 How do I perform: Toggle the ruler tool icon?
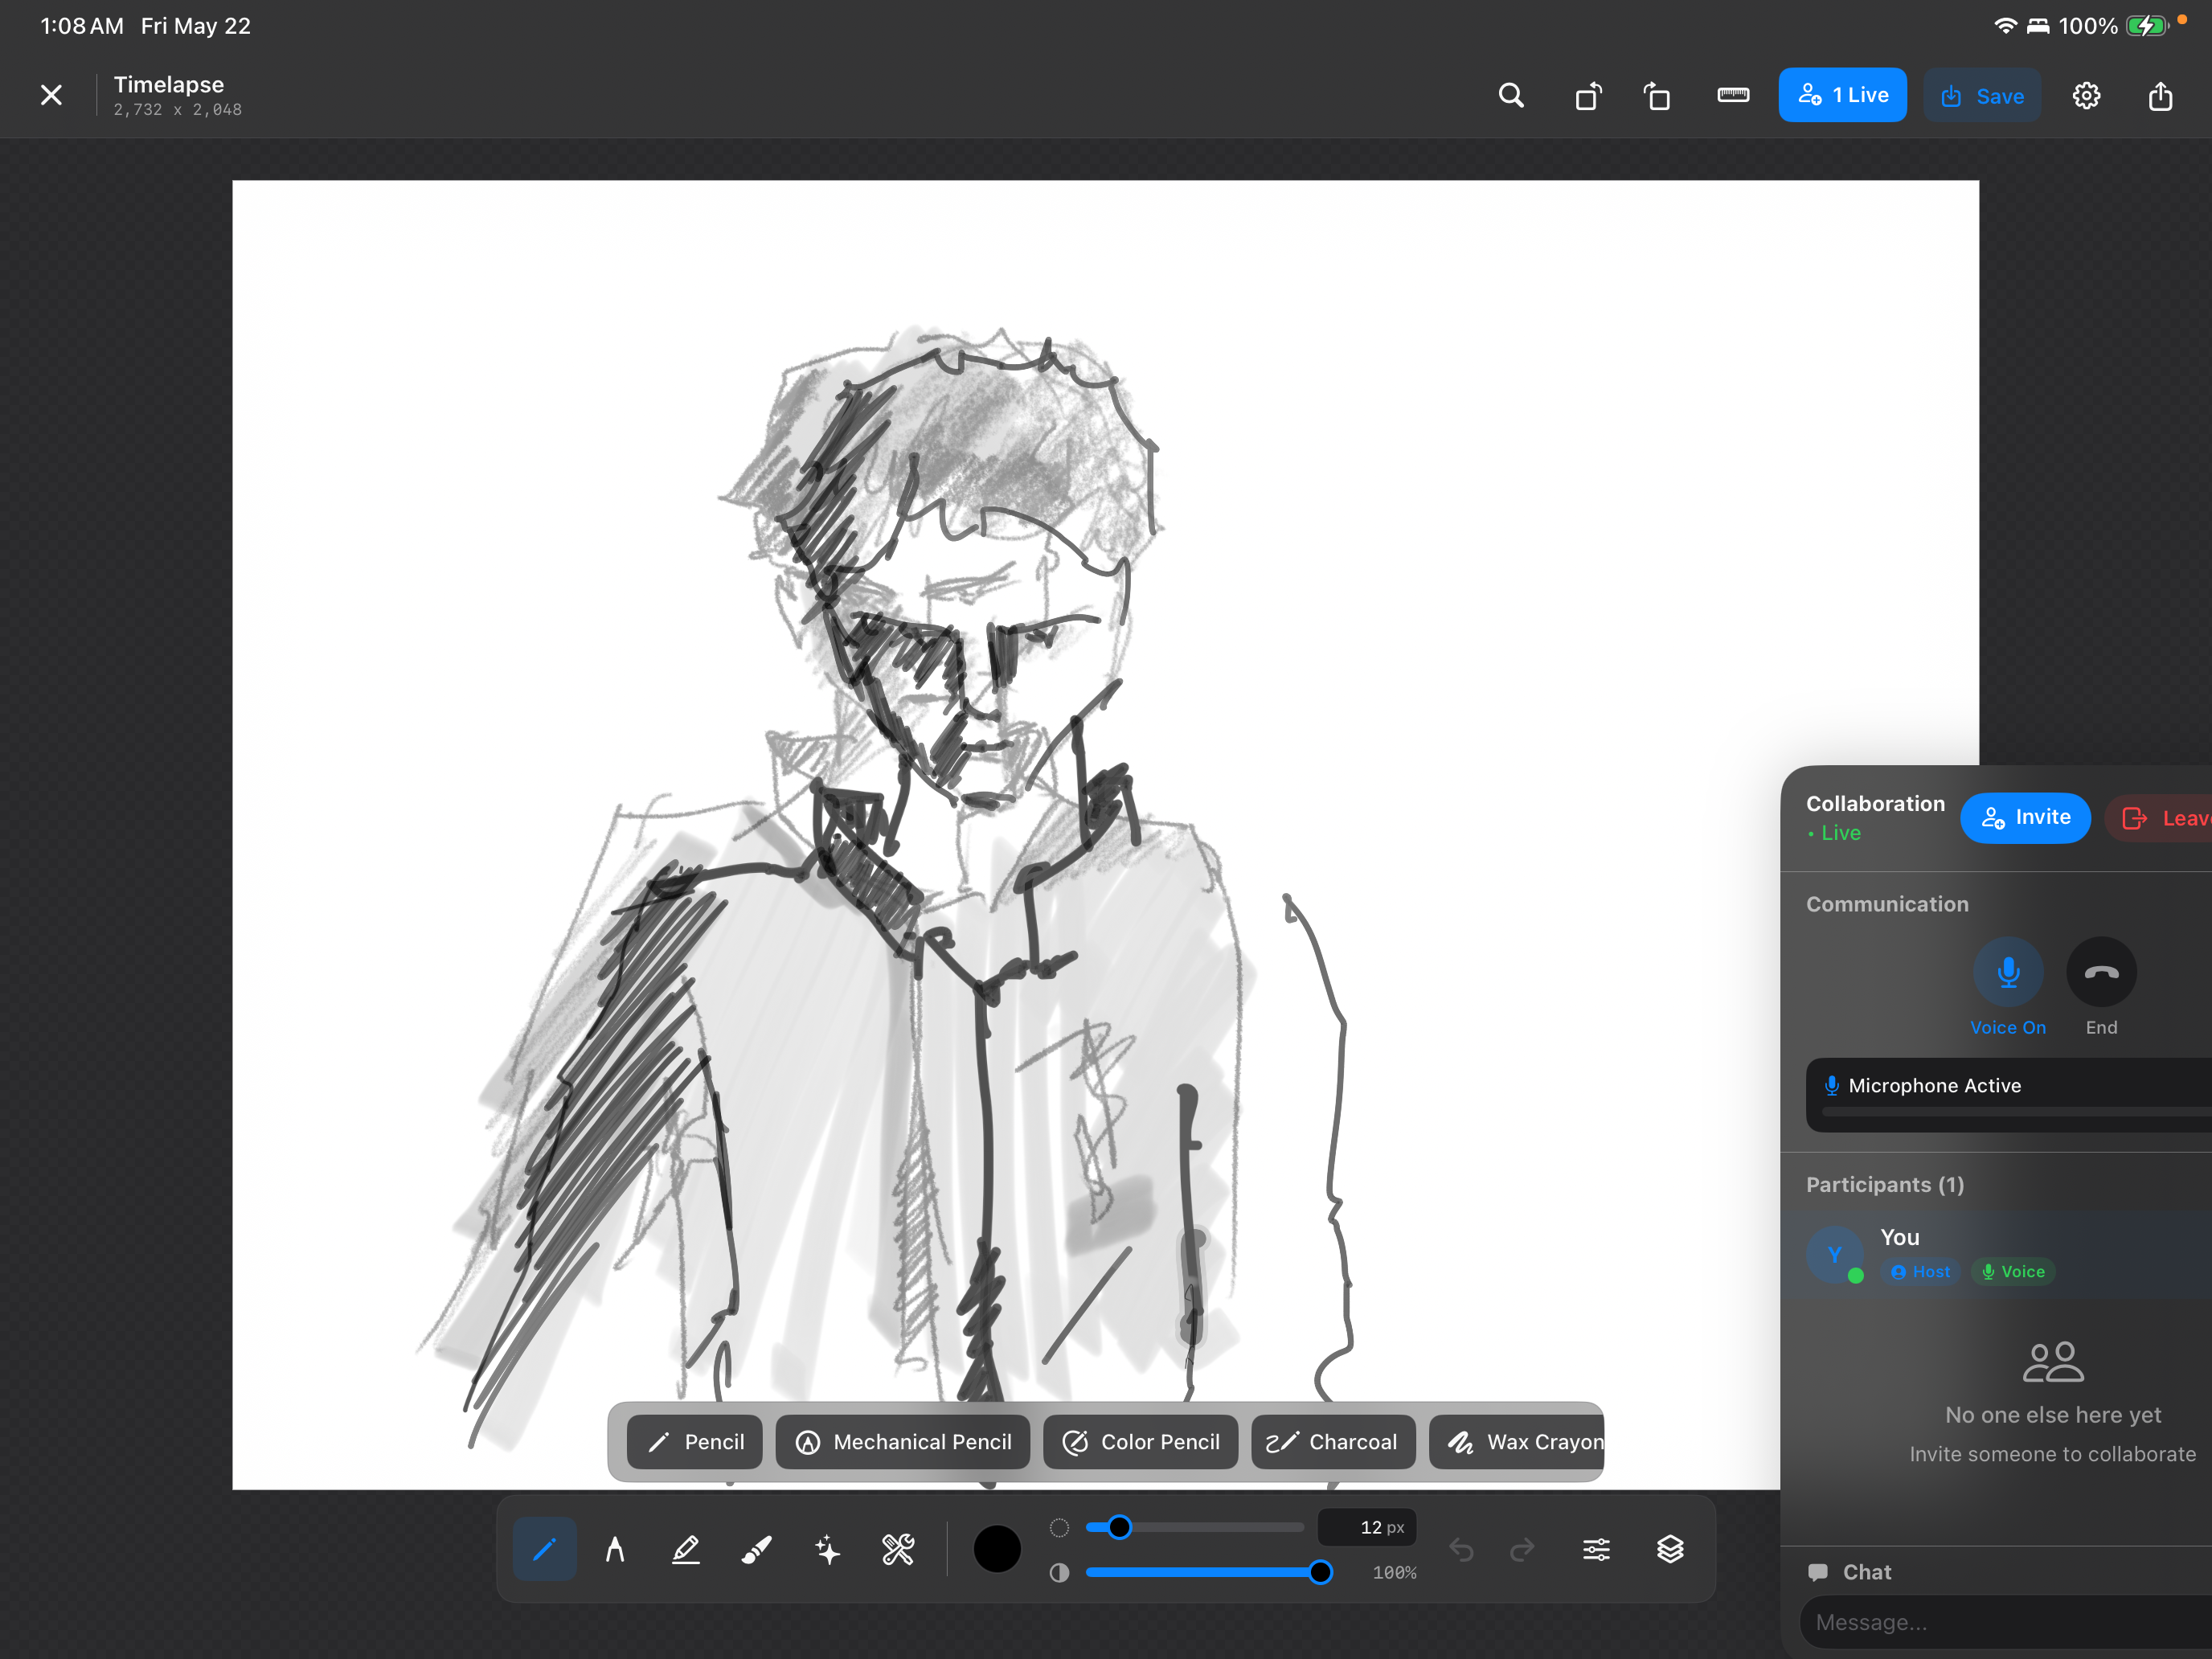coord(1733,95)
